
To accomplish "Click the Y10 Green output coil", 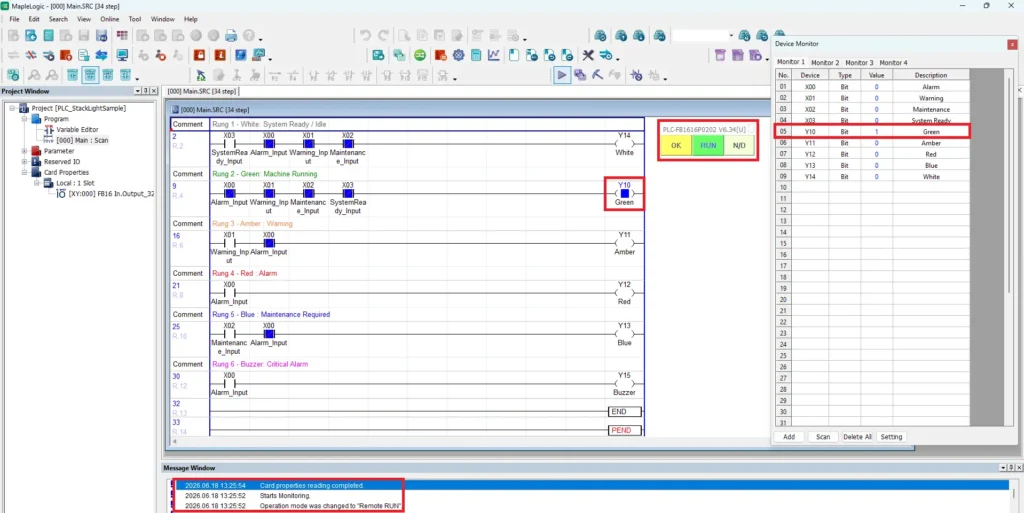I will click(624, 193).
